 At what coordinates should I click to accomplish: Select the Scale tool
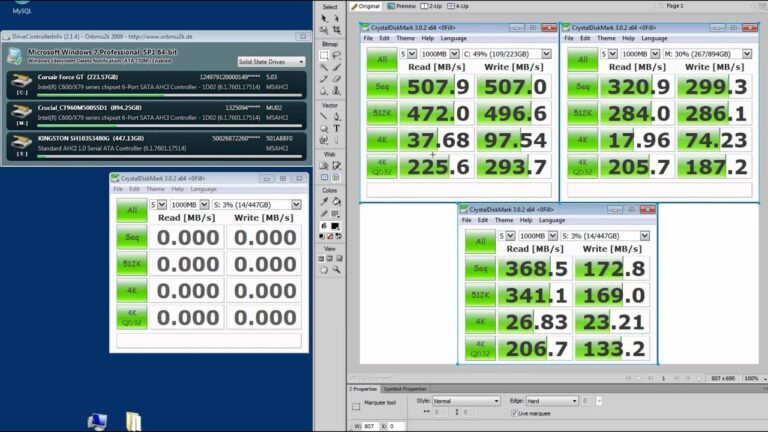[324, 30]
